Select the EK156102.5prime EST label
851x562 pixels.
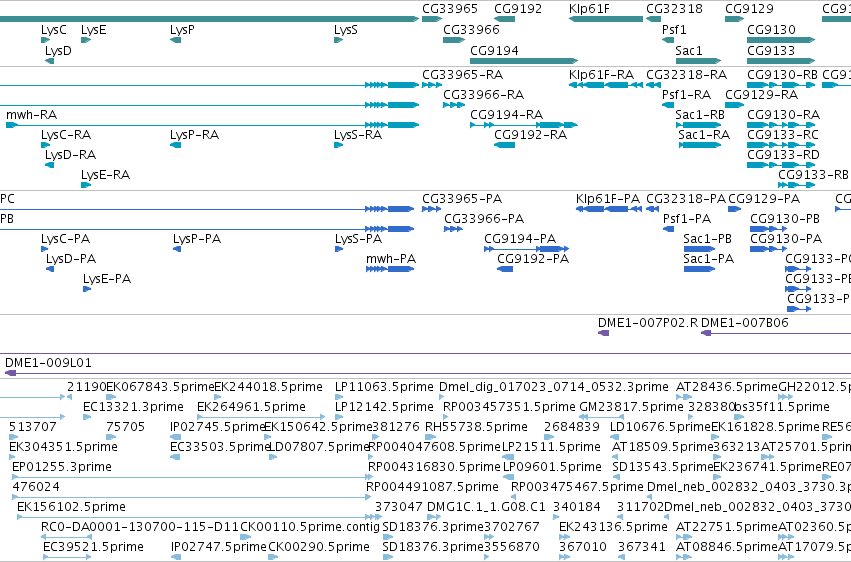[x=71, y=507]
